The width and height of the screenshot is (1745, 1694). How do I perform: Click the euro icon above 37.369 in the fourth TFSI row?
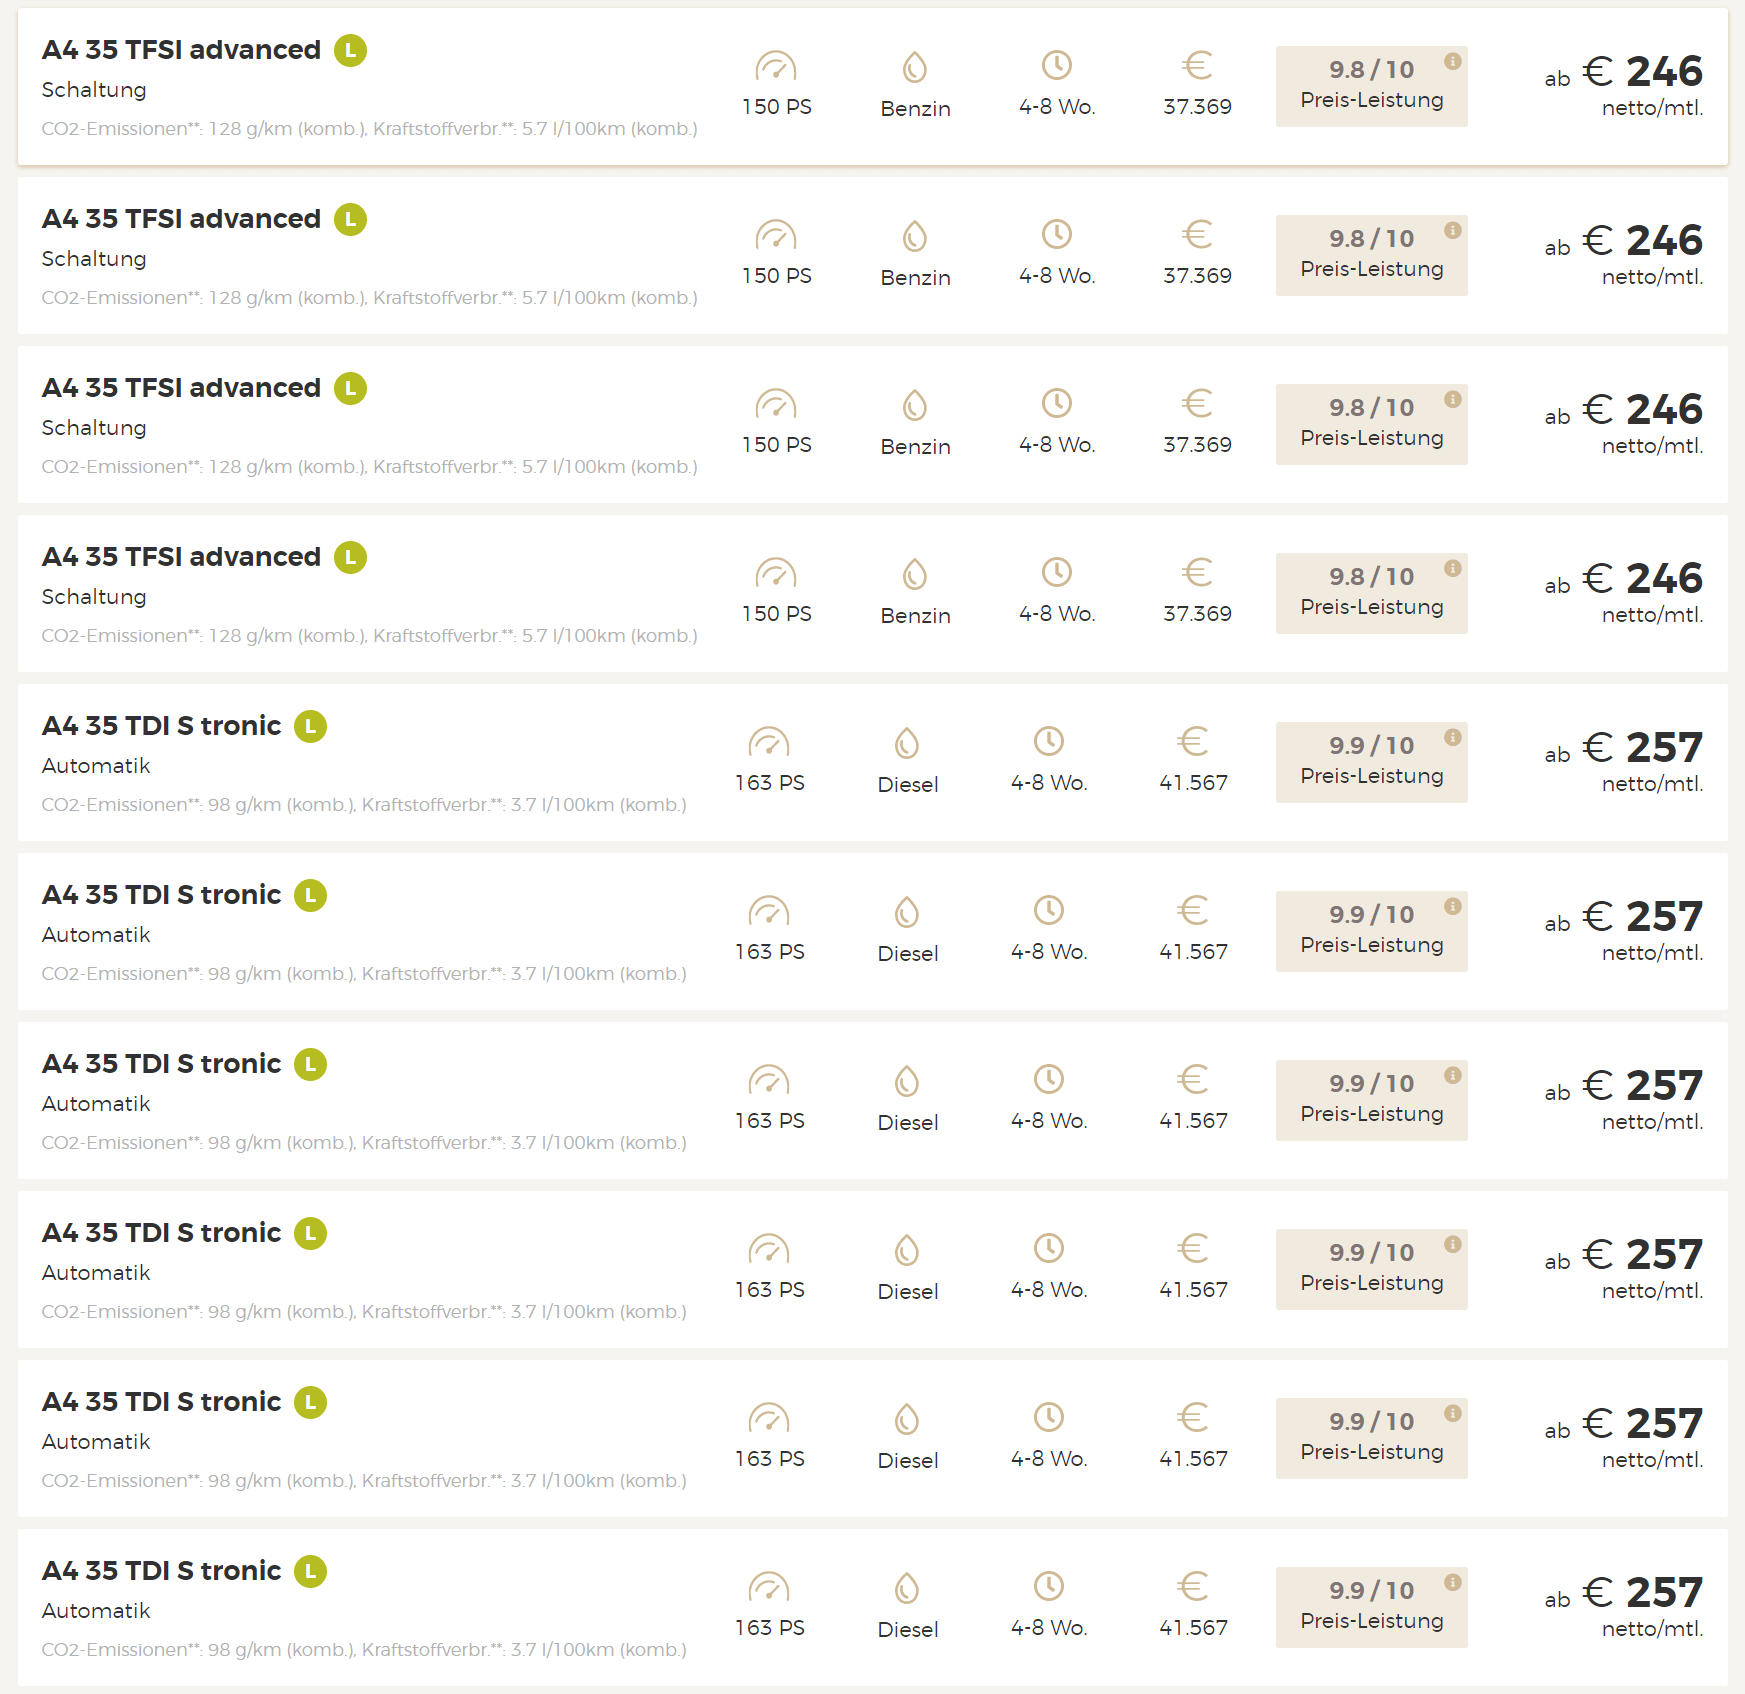point(1197,572)
